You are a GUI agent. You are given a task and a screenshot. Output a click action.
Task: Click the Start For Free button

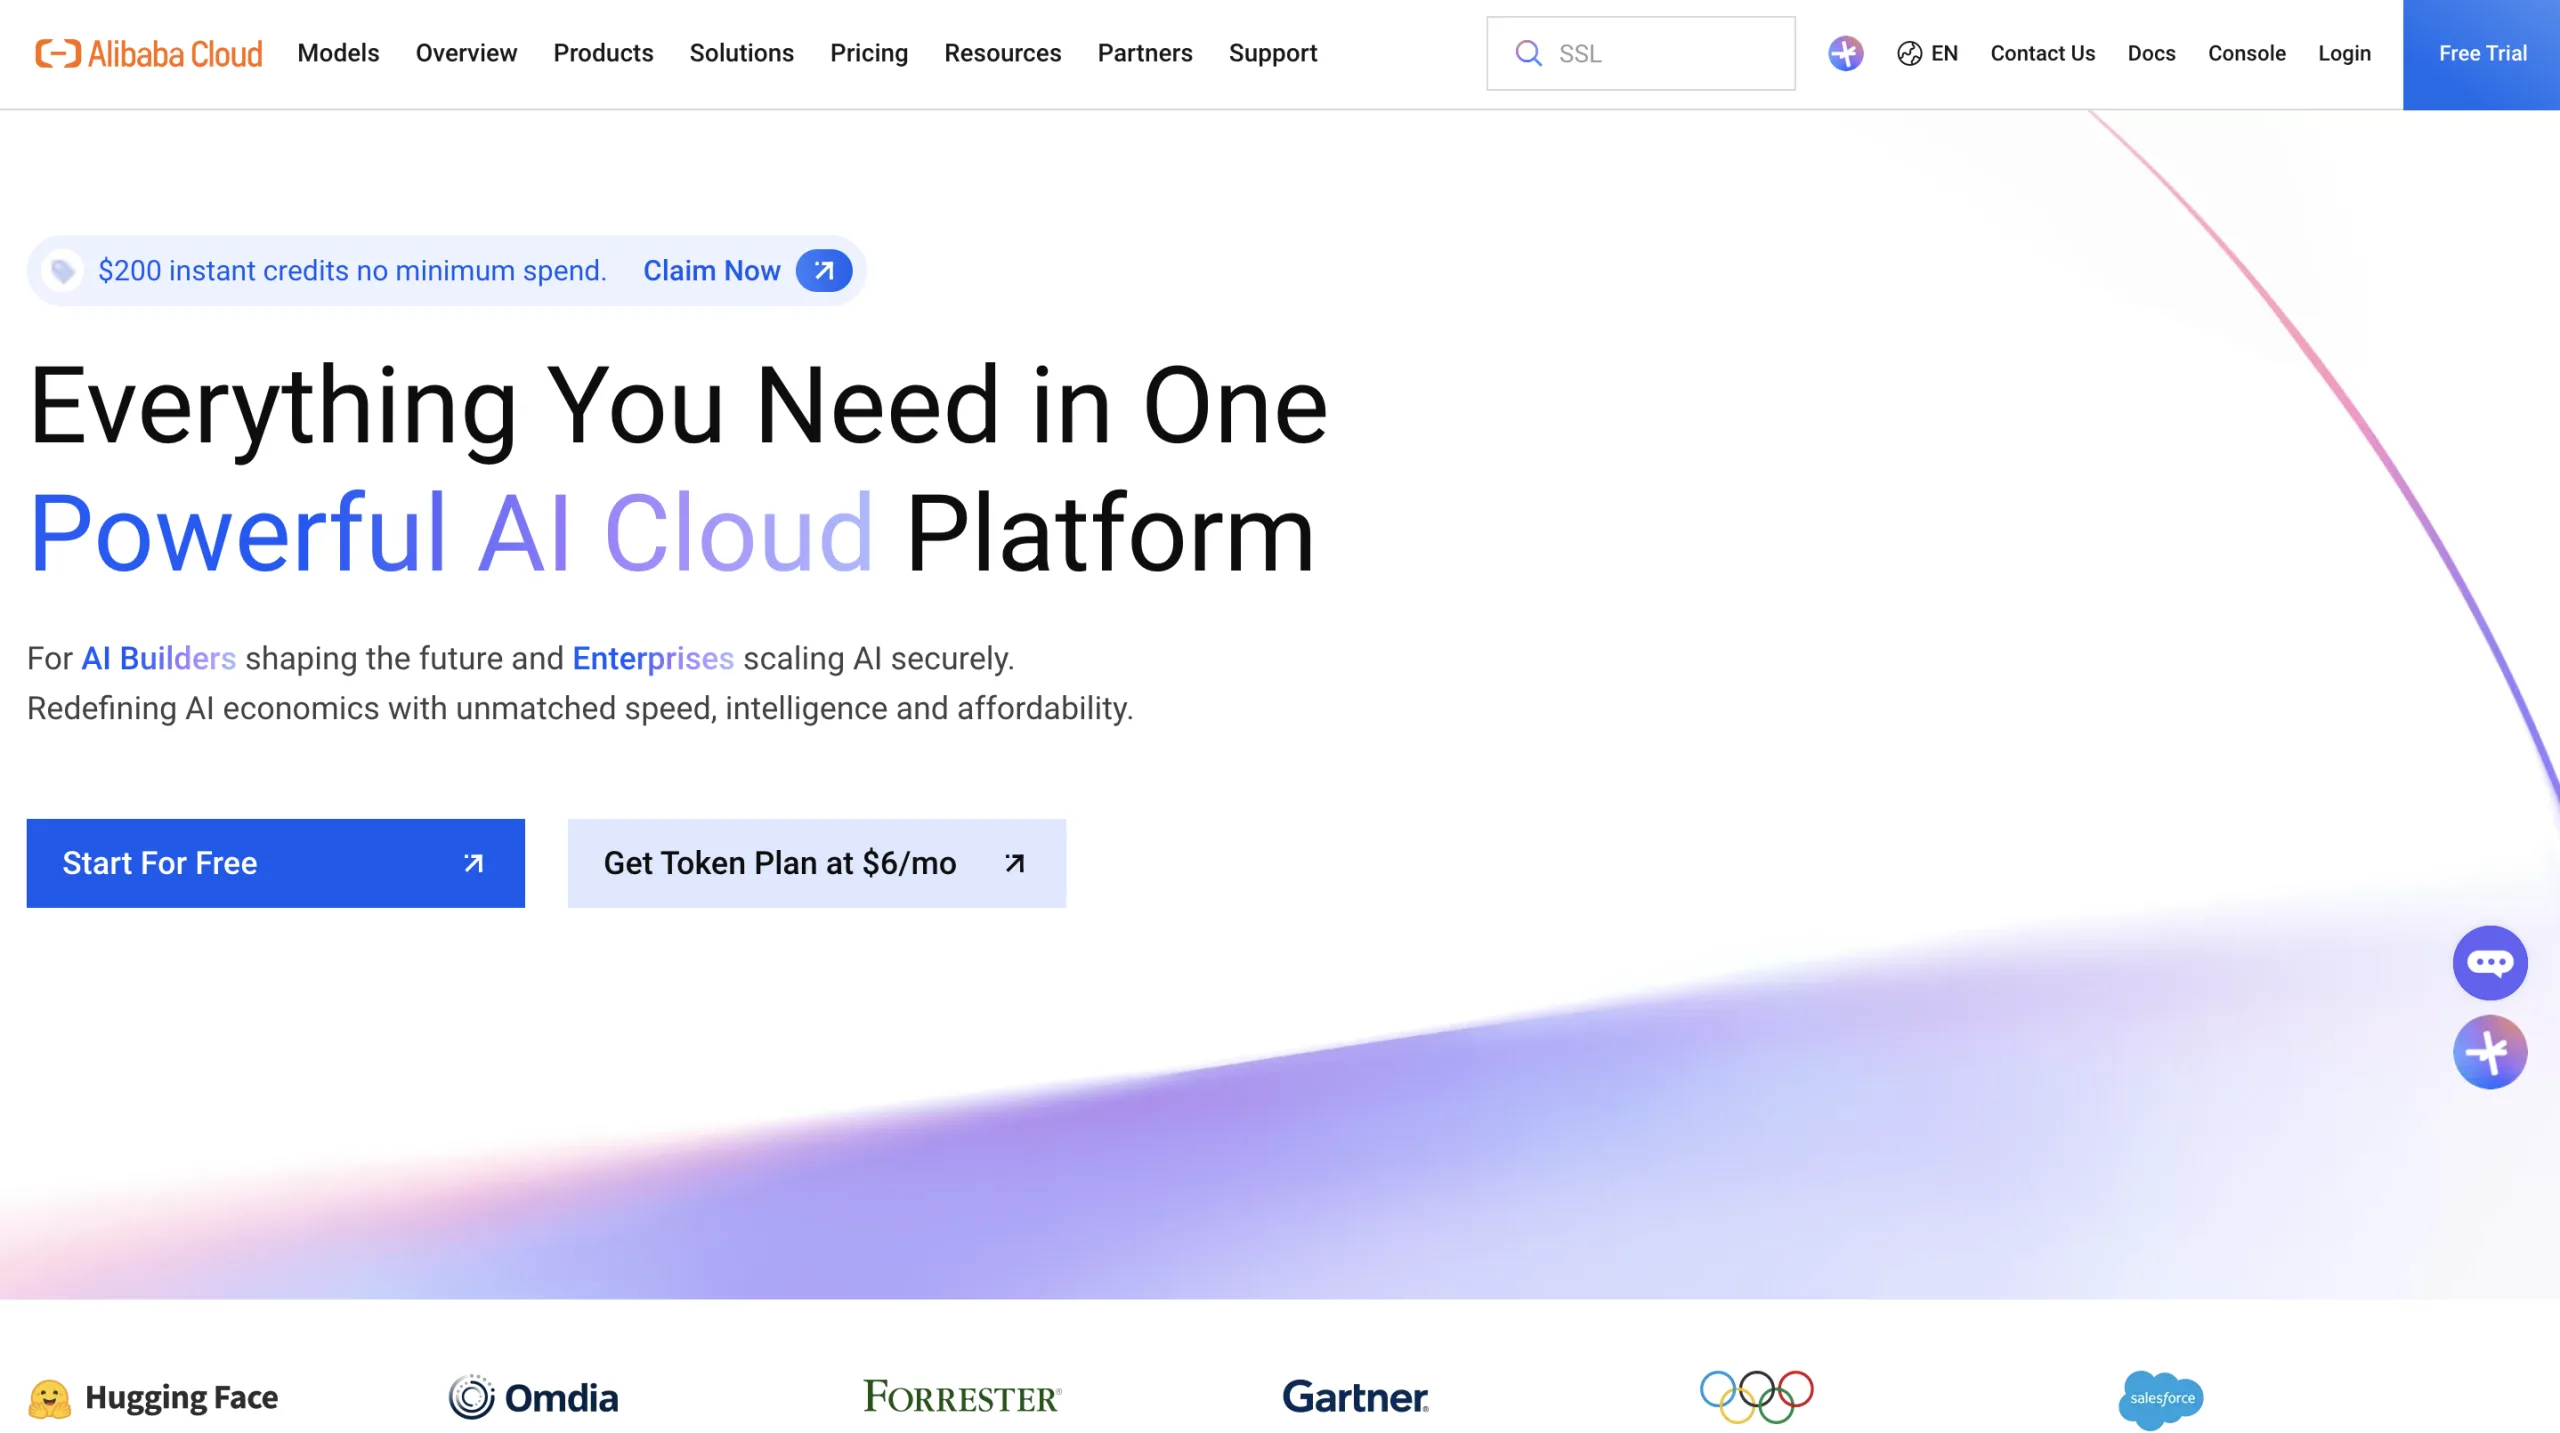(275, 862)
